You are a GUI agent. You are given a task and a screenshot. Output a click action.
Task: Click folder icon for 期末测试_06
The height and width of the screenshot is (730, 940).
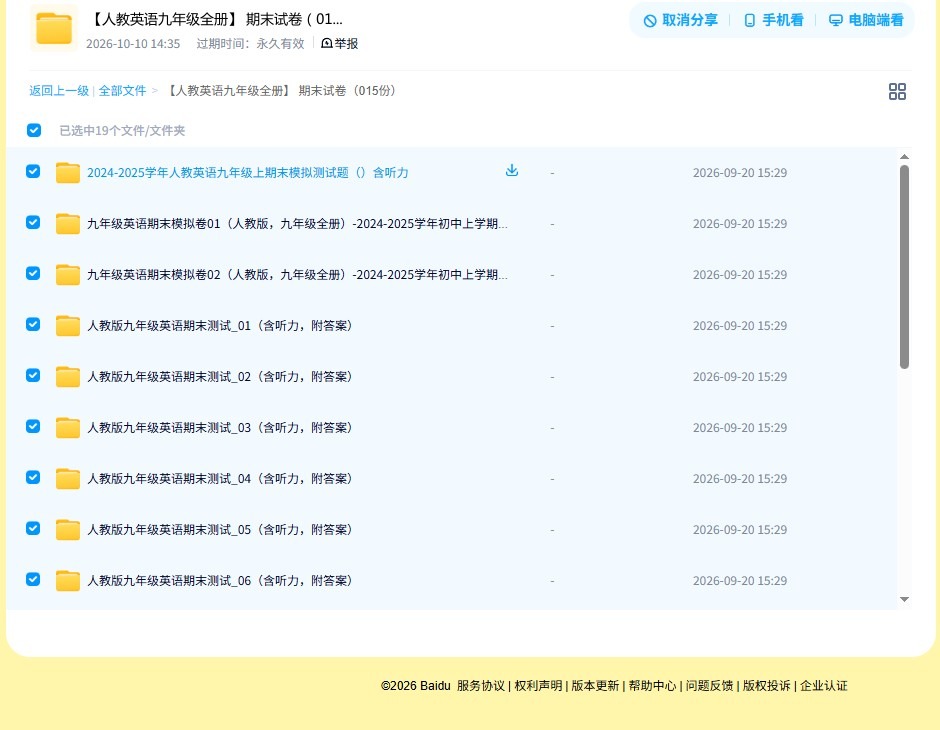click(x=68, y=580)
